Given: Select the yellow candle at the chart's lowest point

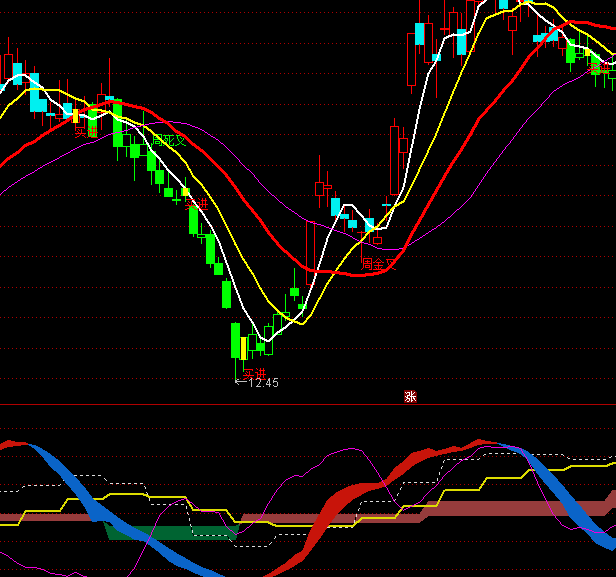Looking at the screenshot, I should point(243,348).
